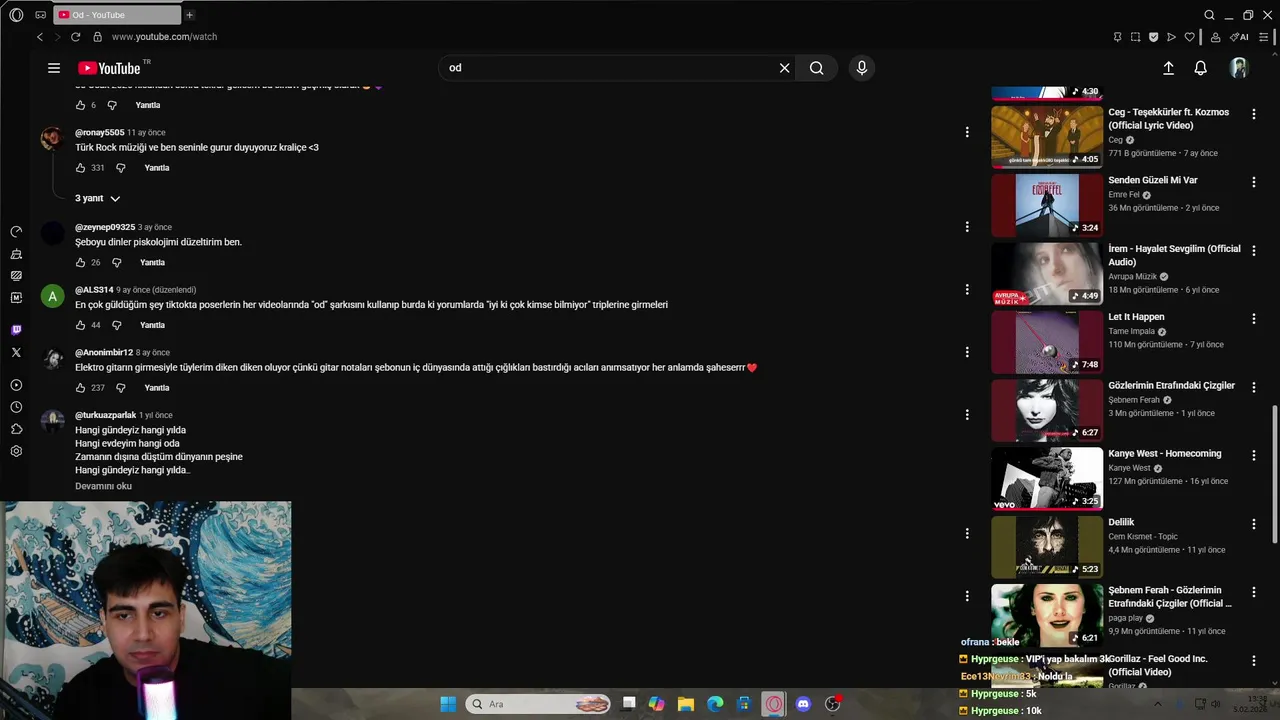The width and height of the screenshot is (1280, 720).
Task: Open a new browser tab
Action: [189, 15]
